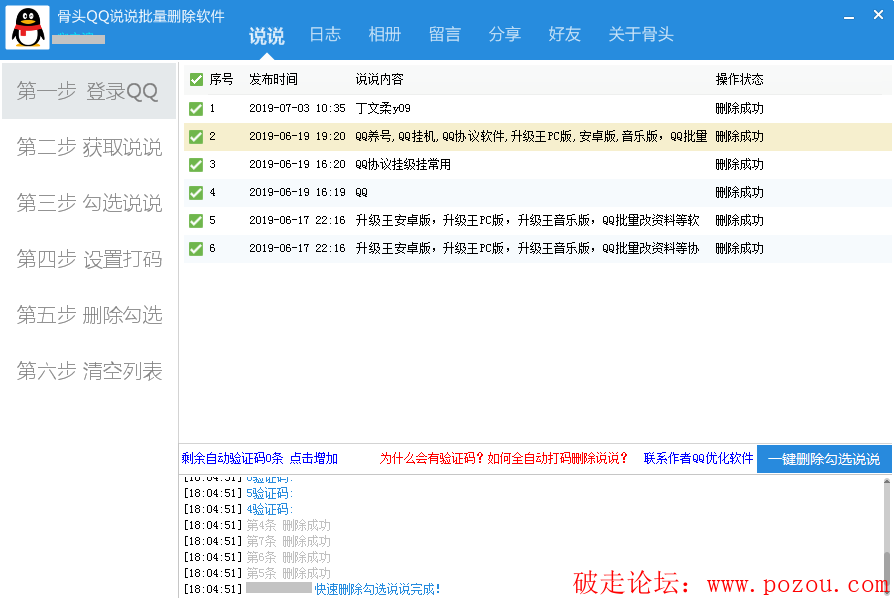Click 第一步 登录QQ in the sidebar
Viewport: 894px width, 600px height.
coord(88,91)
